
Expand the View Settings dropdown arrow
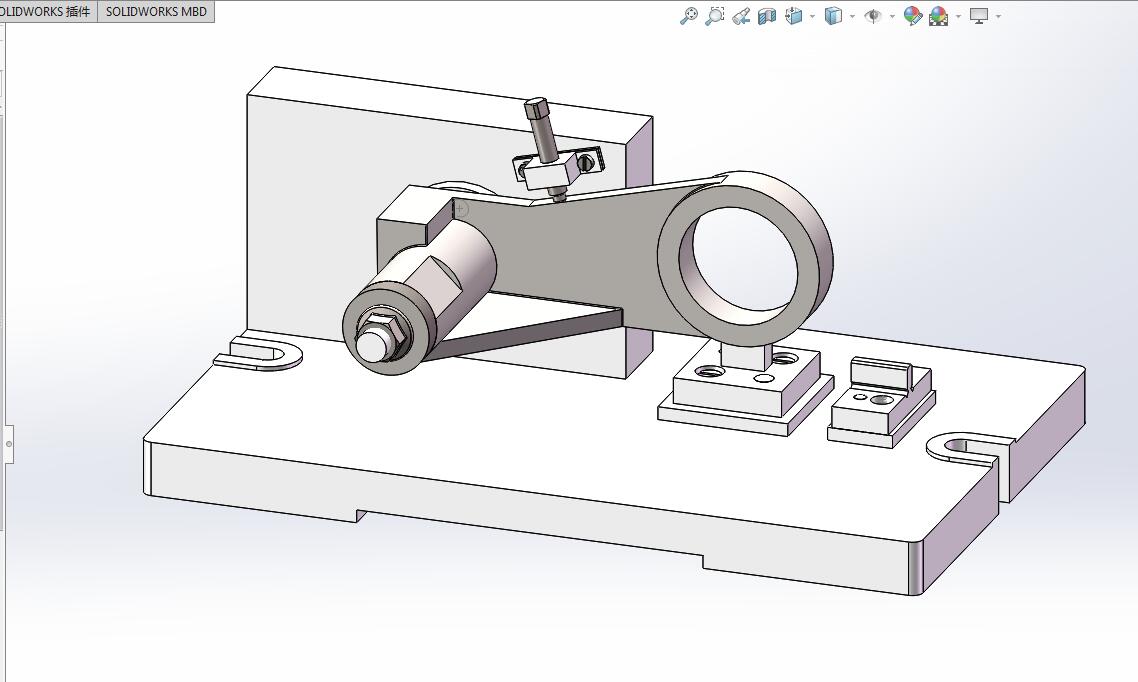pyautogui.click(x=999, y=16)
